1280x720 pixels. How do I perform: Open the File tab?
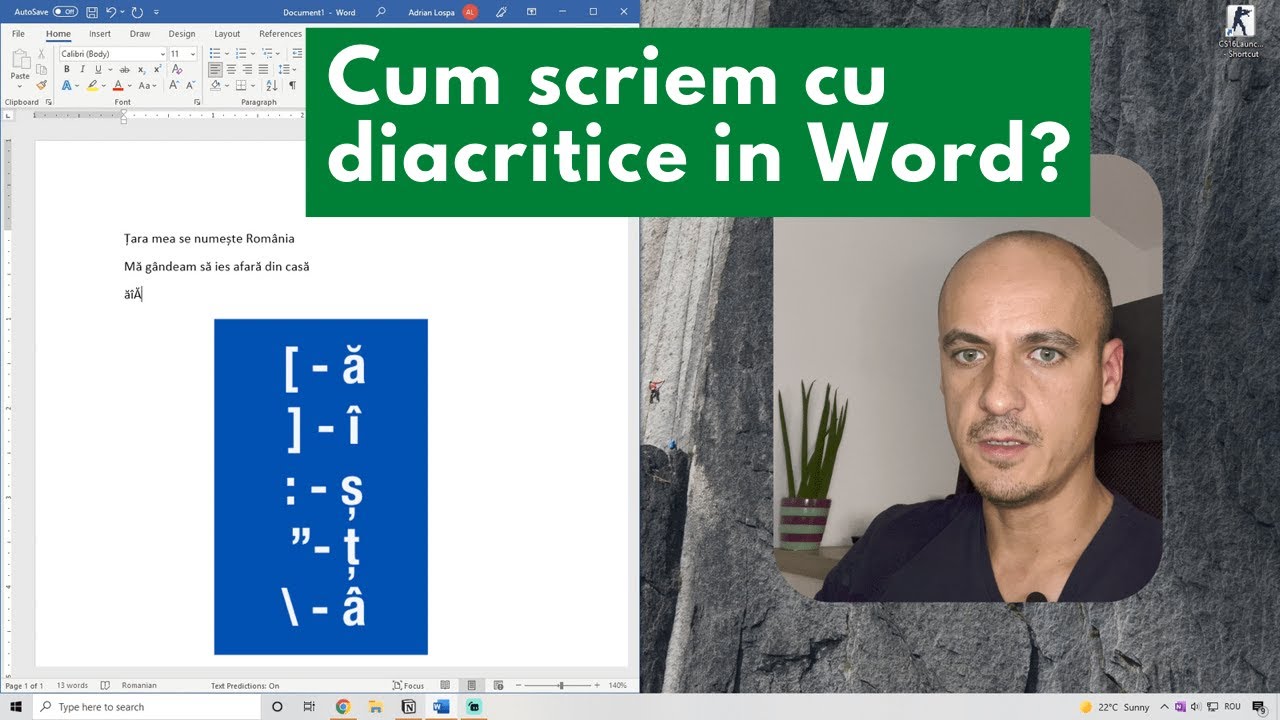pyautogui.click(x=18, y=34)
